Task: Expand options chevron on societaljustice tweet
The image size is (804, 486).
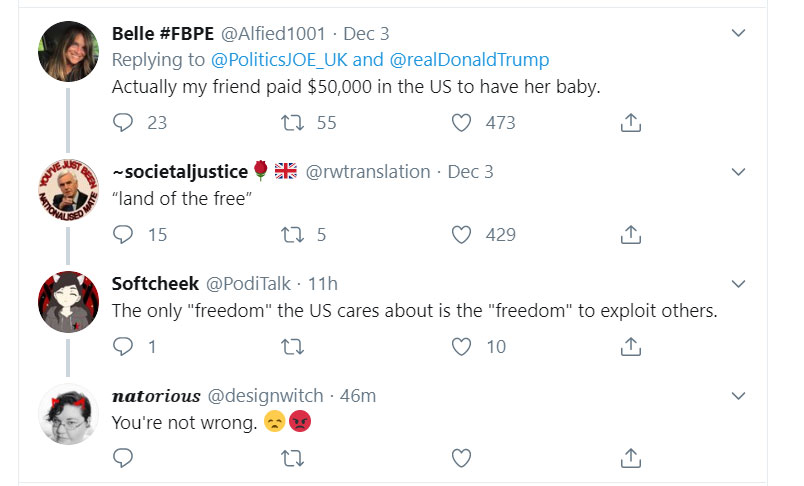Action: click(739, 172)
